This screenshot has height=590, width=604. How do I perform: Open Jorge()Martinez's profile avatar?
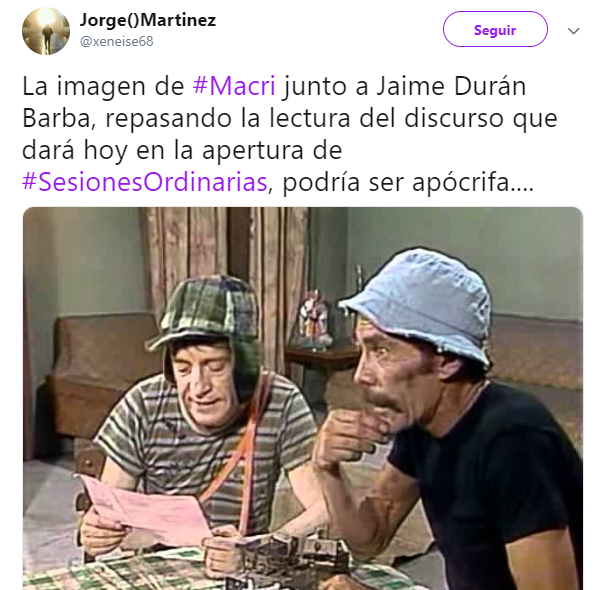click(46, 31)
